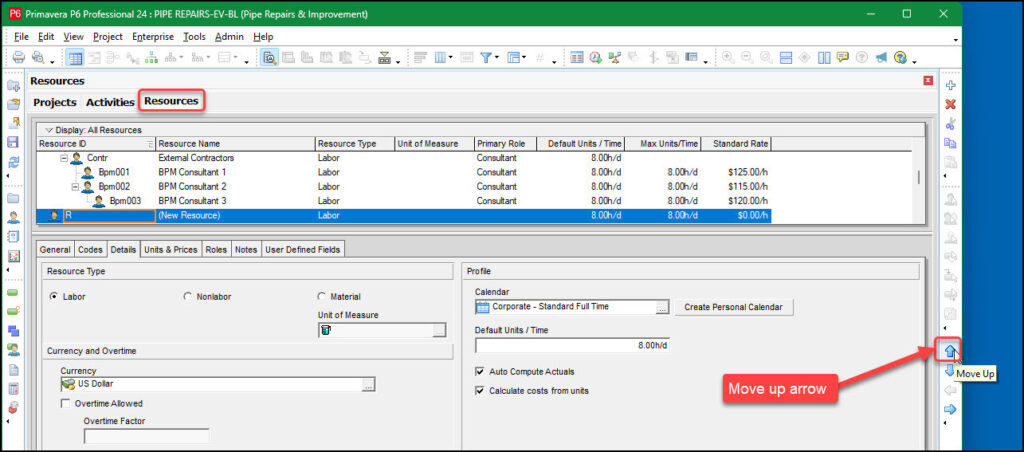The width and height of the screenshot is (1024, 452).
Task: Open the Display: All Resources dropdown
Action: (93, 130)
